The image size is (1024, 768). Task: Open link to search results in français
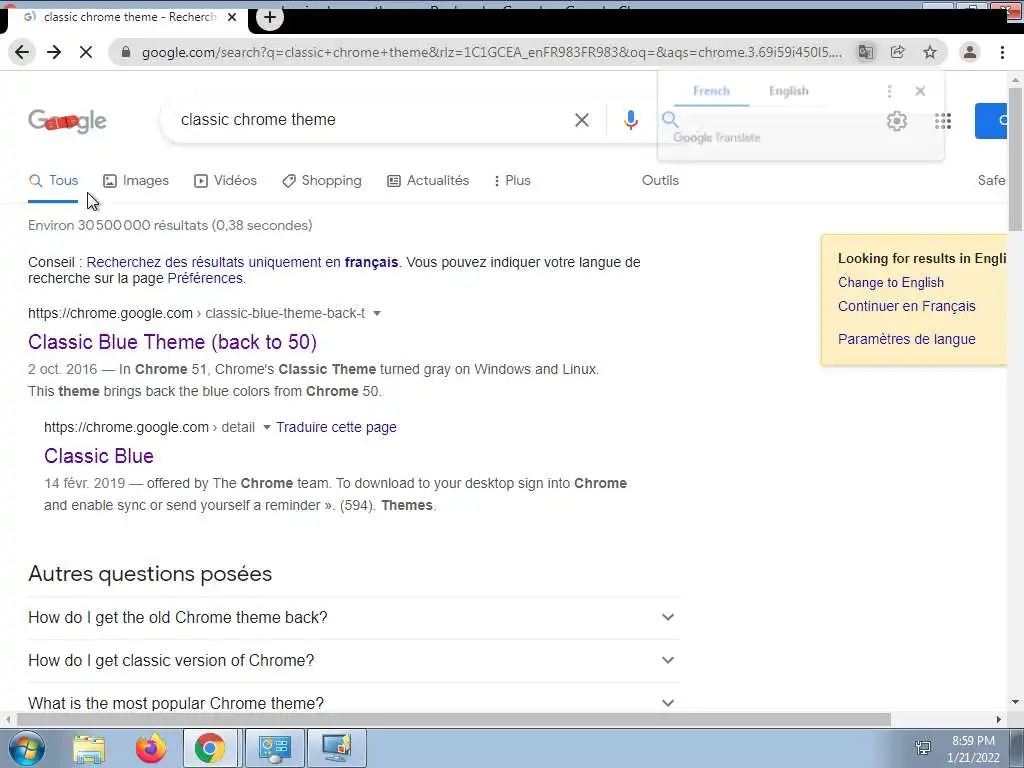point(242,263)
